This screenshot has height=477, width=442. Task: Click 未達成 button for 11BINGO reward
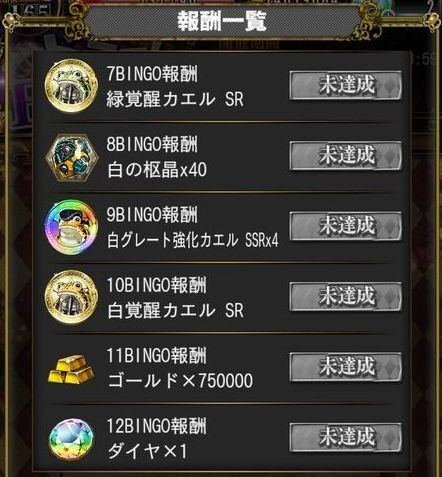(x=346, y=367)
